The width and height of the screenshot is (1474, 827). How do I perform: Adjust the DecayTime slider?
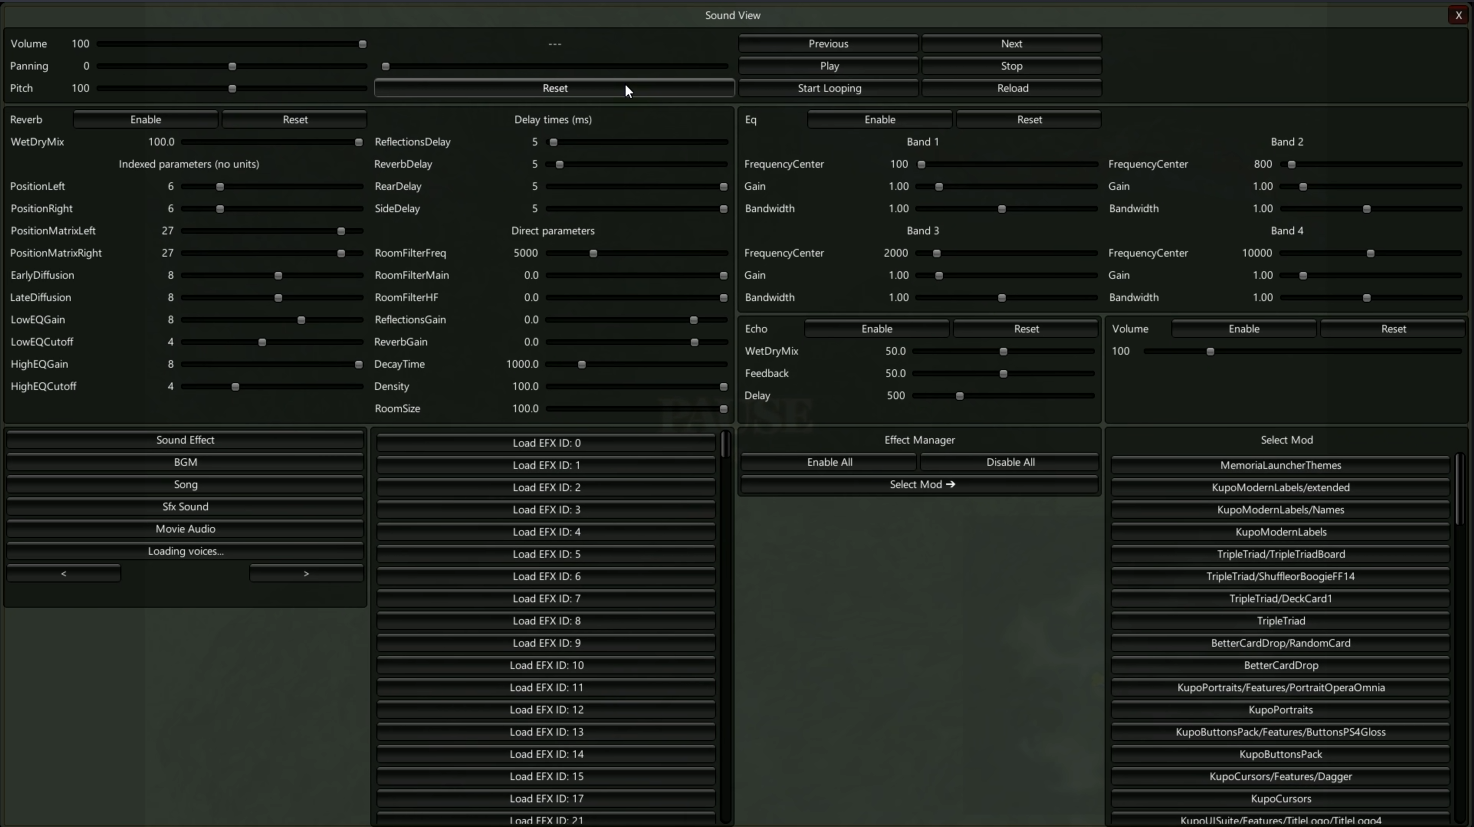click(636, 364)
